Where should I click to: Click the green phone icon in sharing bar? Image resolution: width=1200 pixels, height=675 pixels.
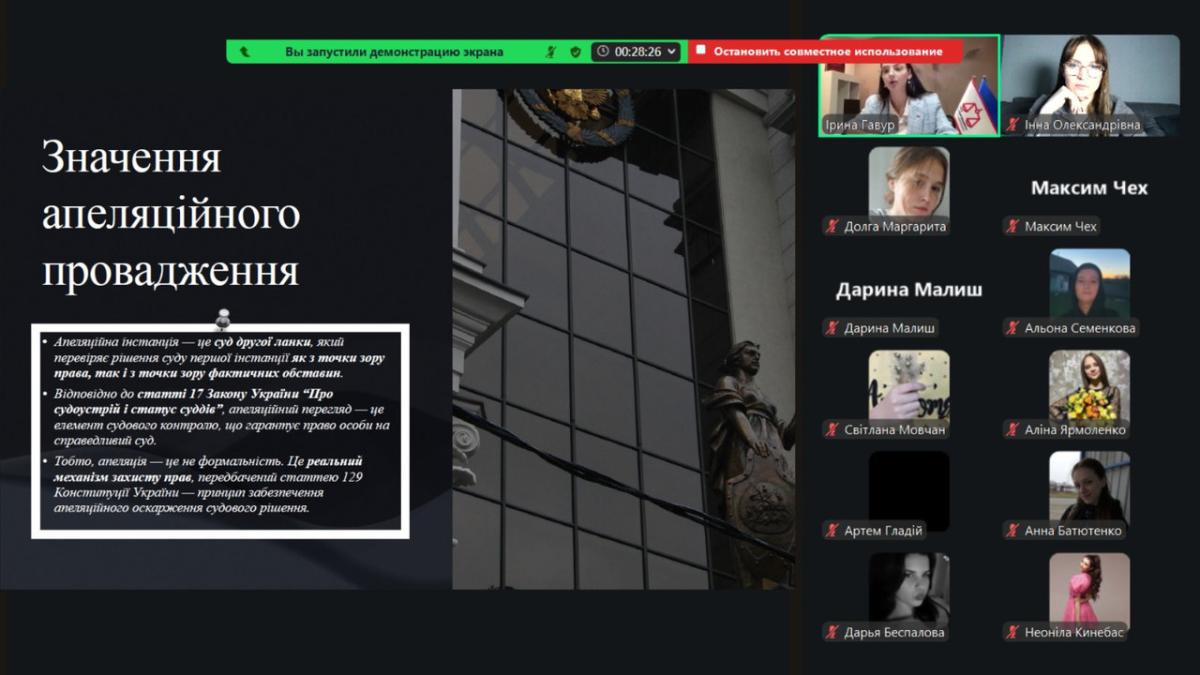[244, 51]
